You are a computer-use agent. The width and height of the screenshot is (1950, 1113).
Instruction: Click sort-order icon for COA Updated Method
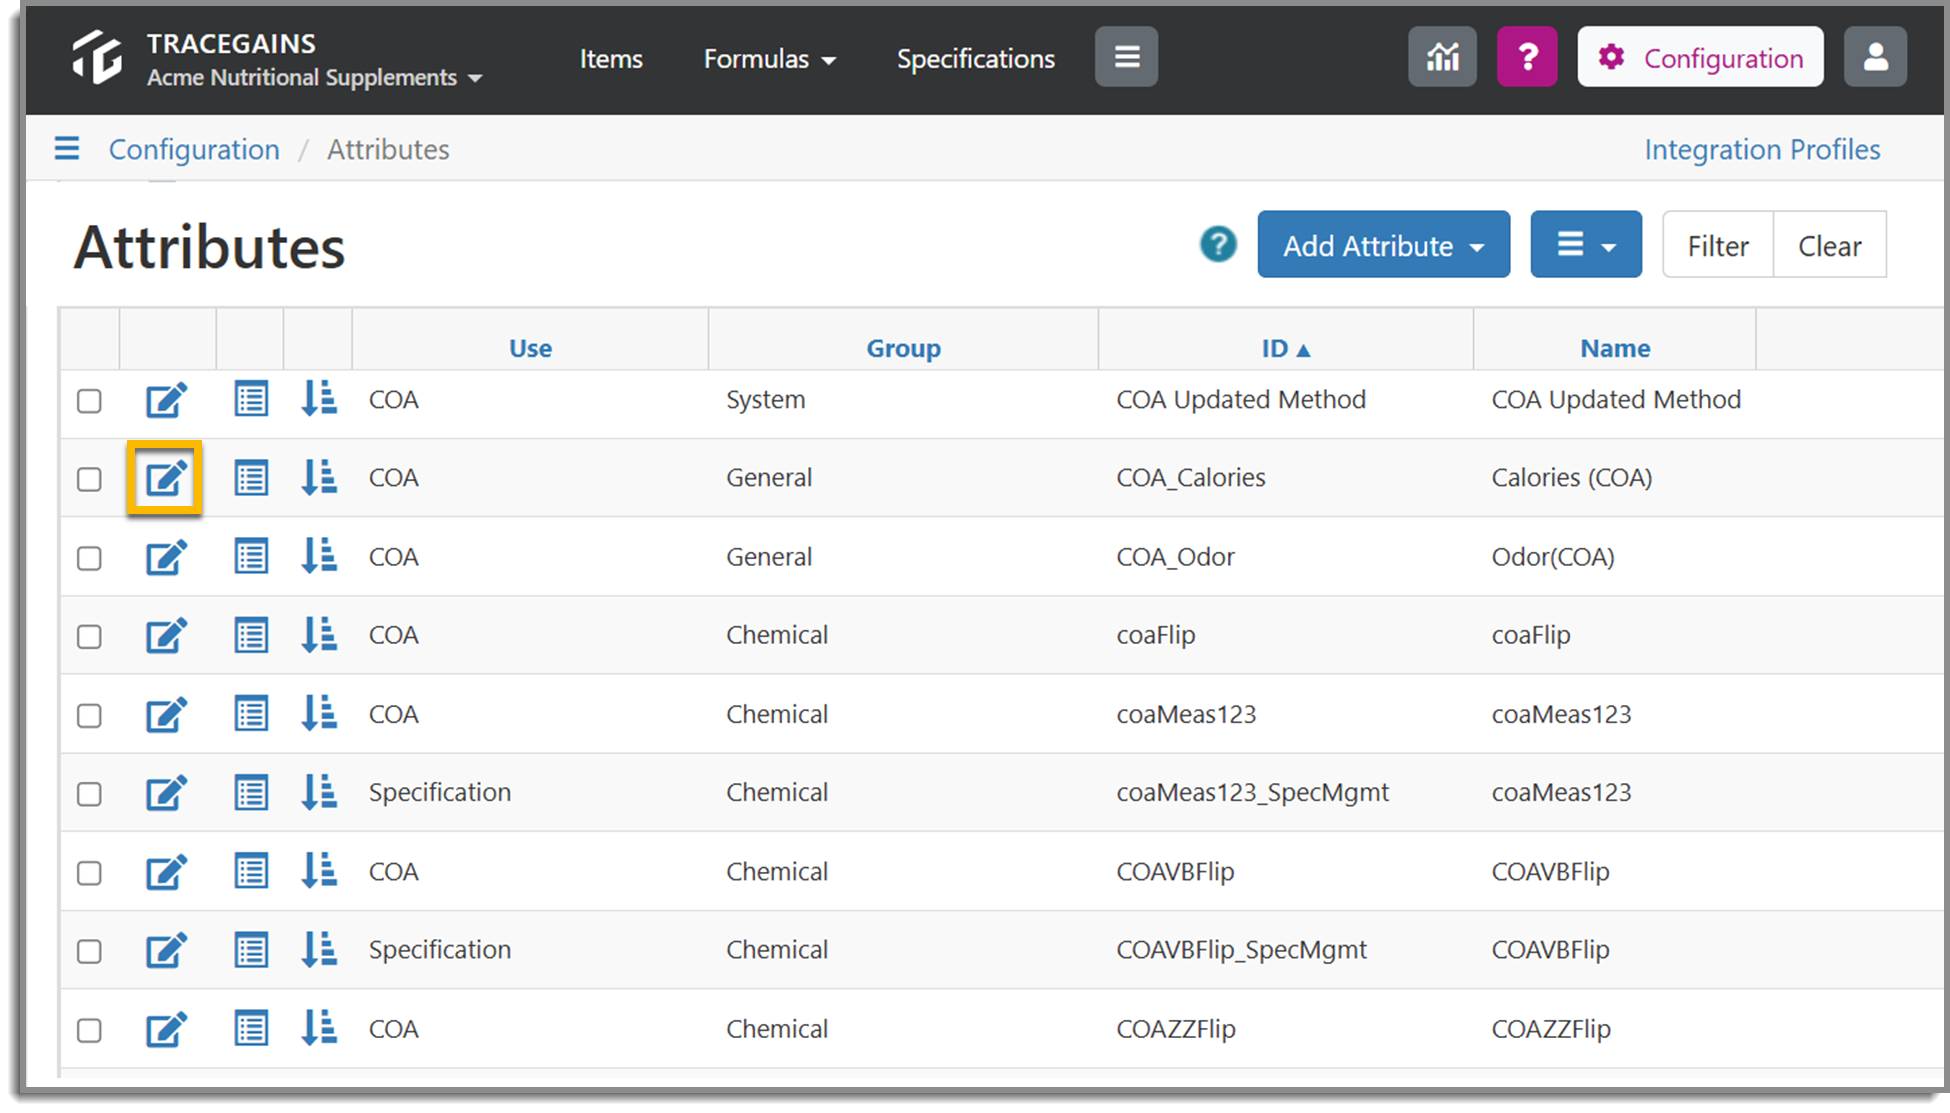tap(319, 399)
